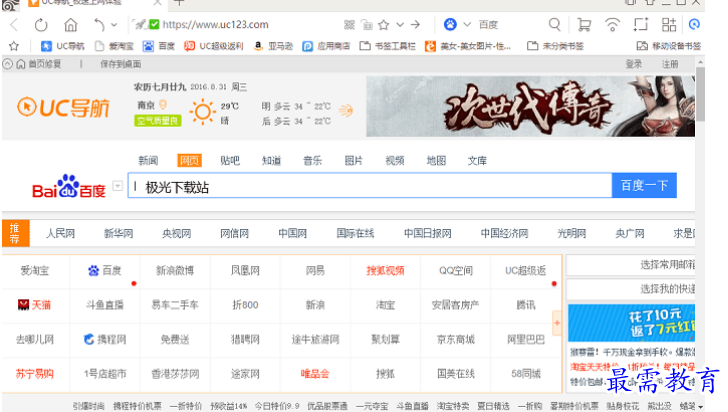Open the 京东商城 site tile
The height and width of the screenshot is (412, 728).
pyautogui.click(x=455, y=340)
